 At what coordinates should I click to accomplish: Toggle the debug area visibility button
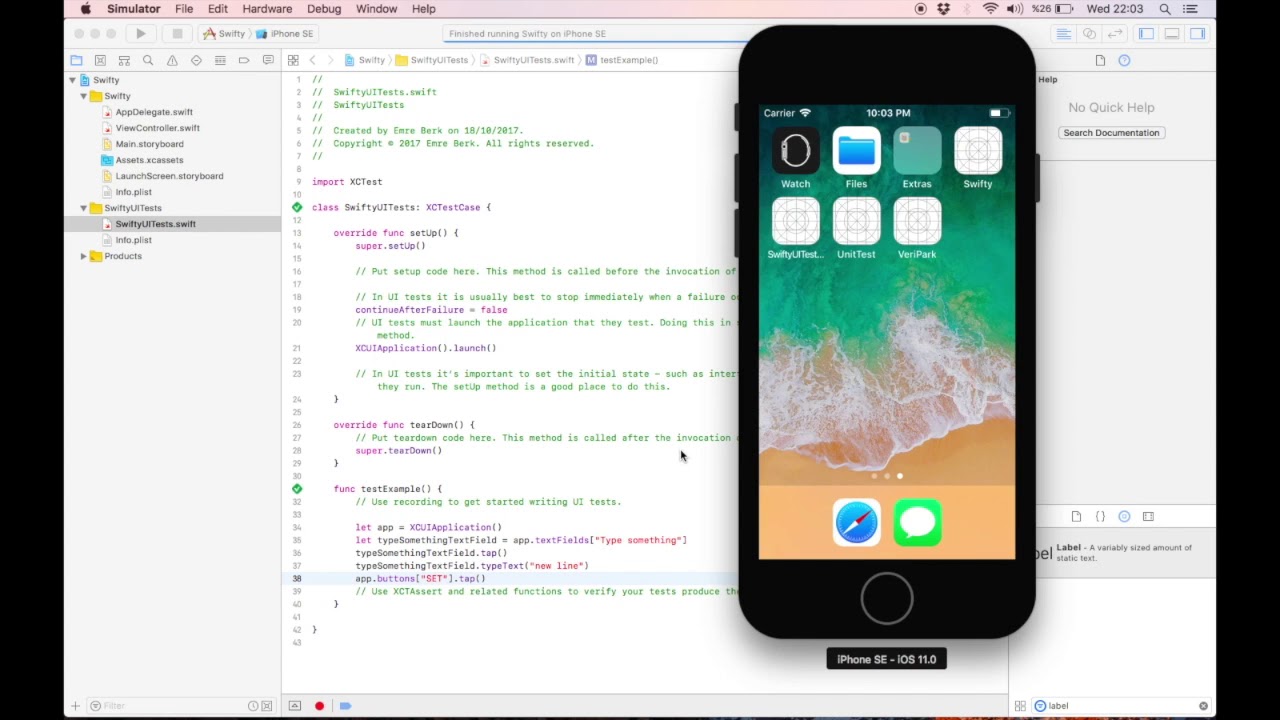point(295,706)
